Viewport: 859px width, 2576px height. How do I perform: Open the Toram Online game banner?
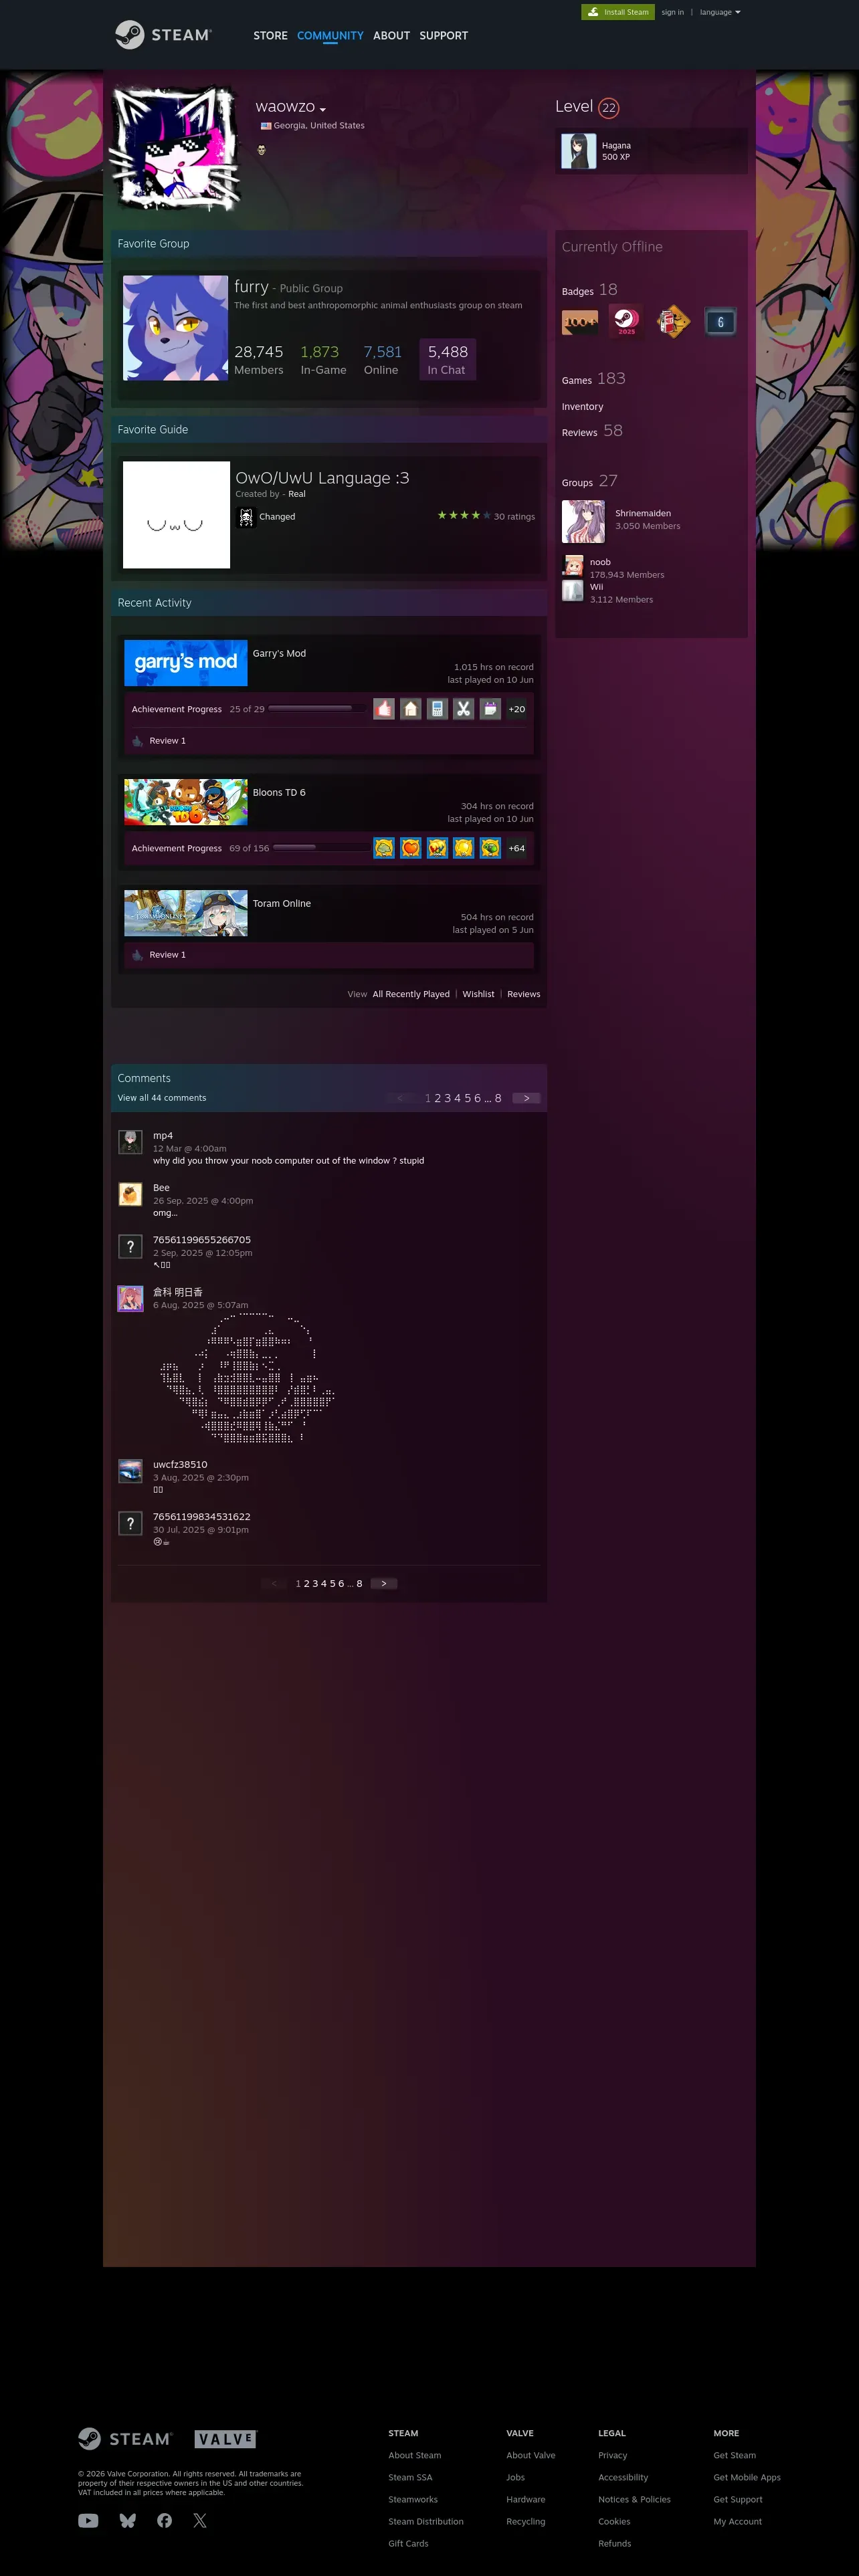[185, 913]
